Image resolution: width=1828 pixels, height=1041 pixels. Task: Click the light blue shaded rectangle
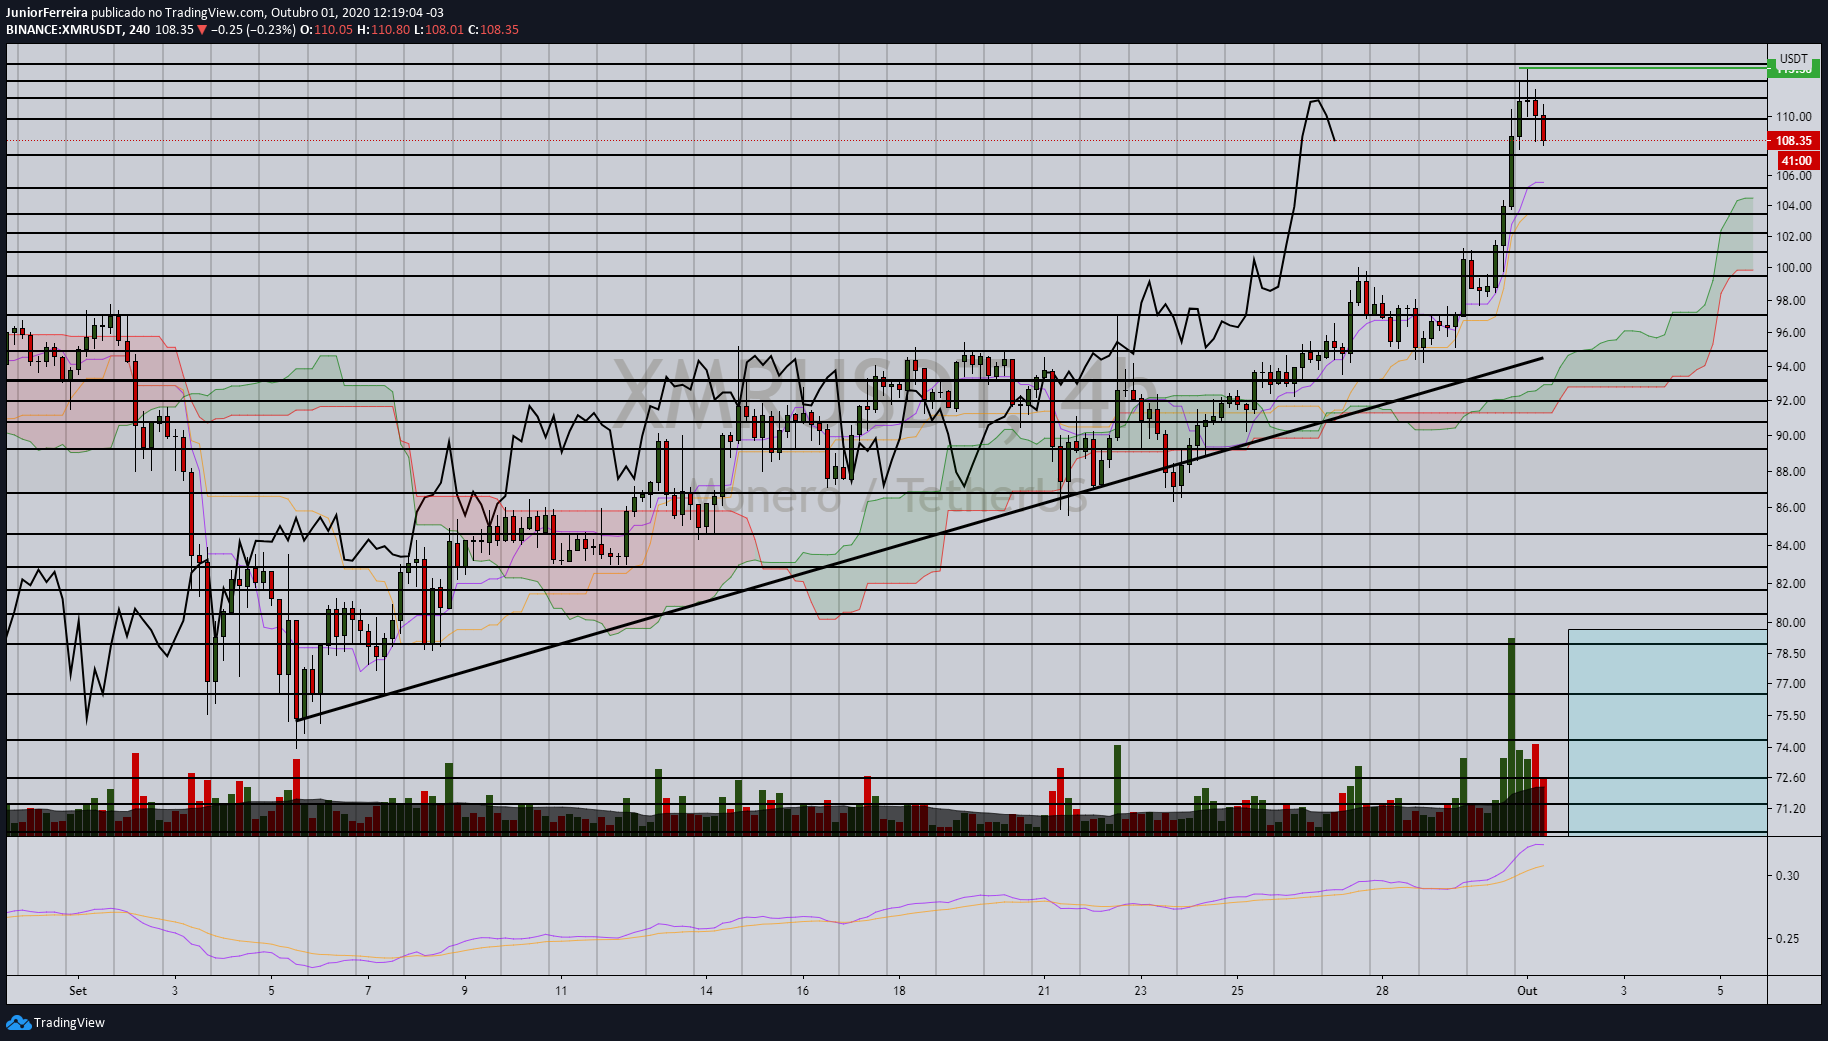1667,730
